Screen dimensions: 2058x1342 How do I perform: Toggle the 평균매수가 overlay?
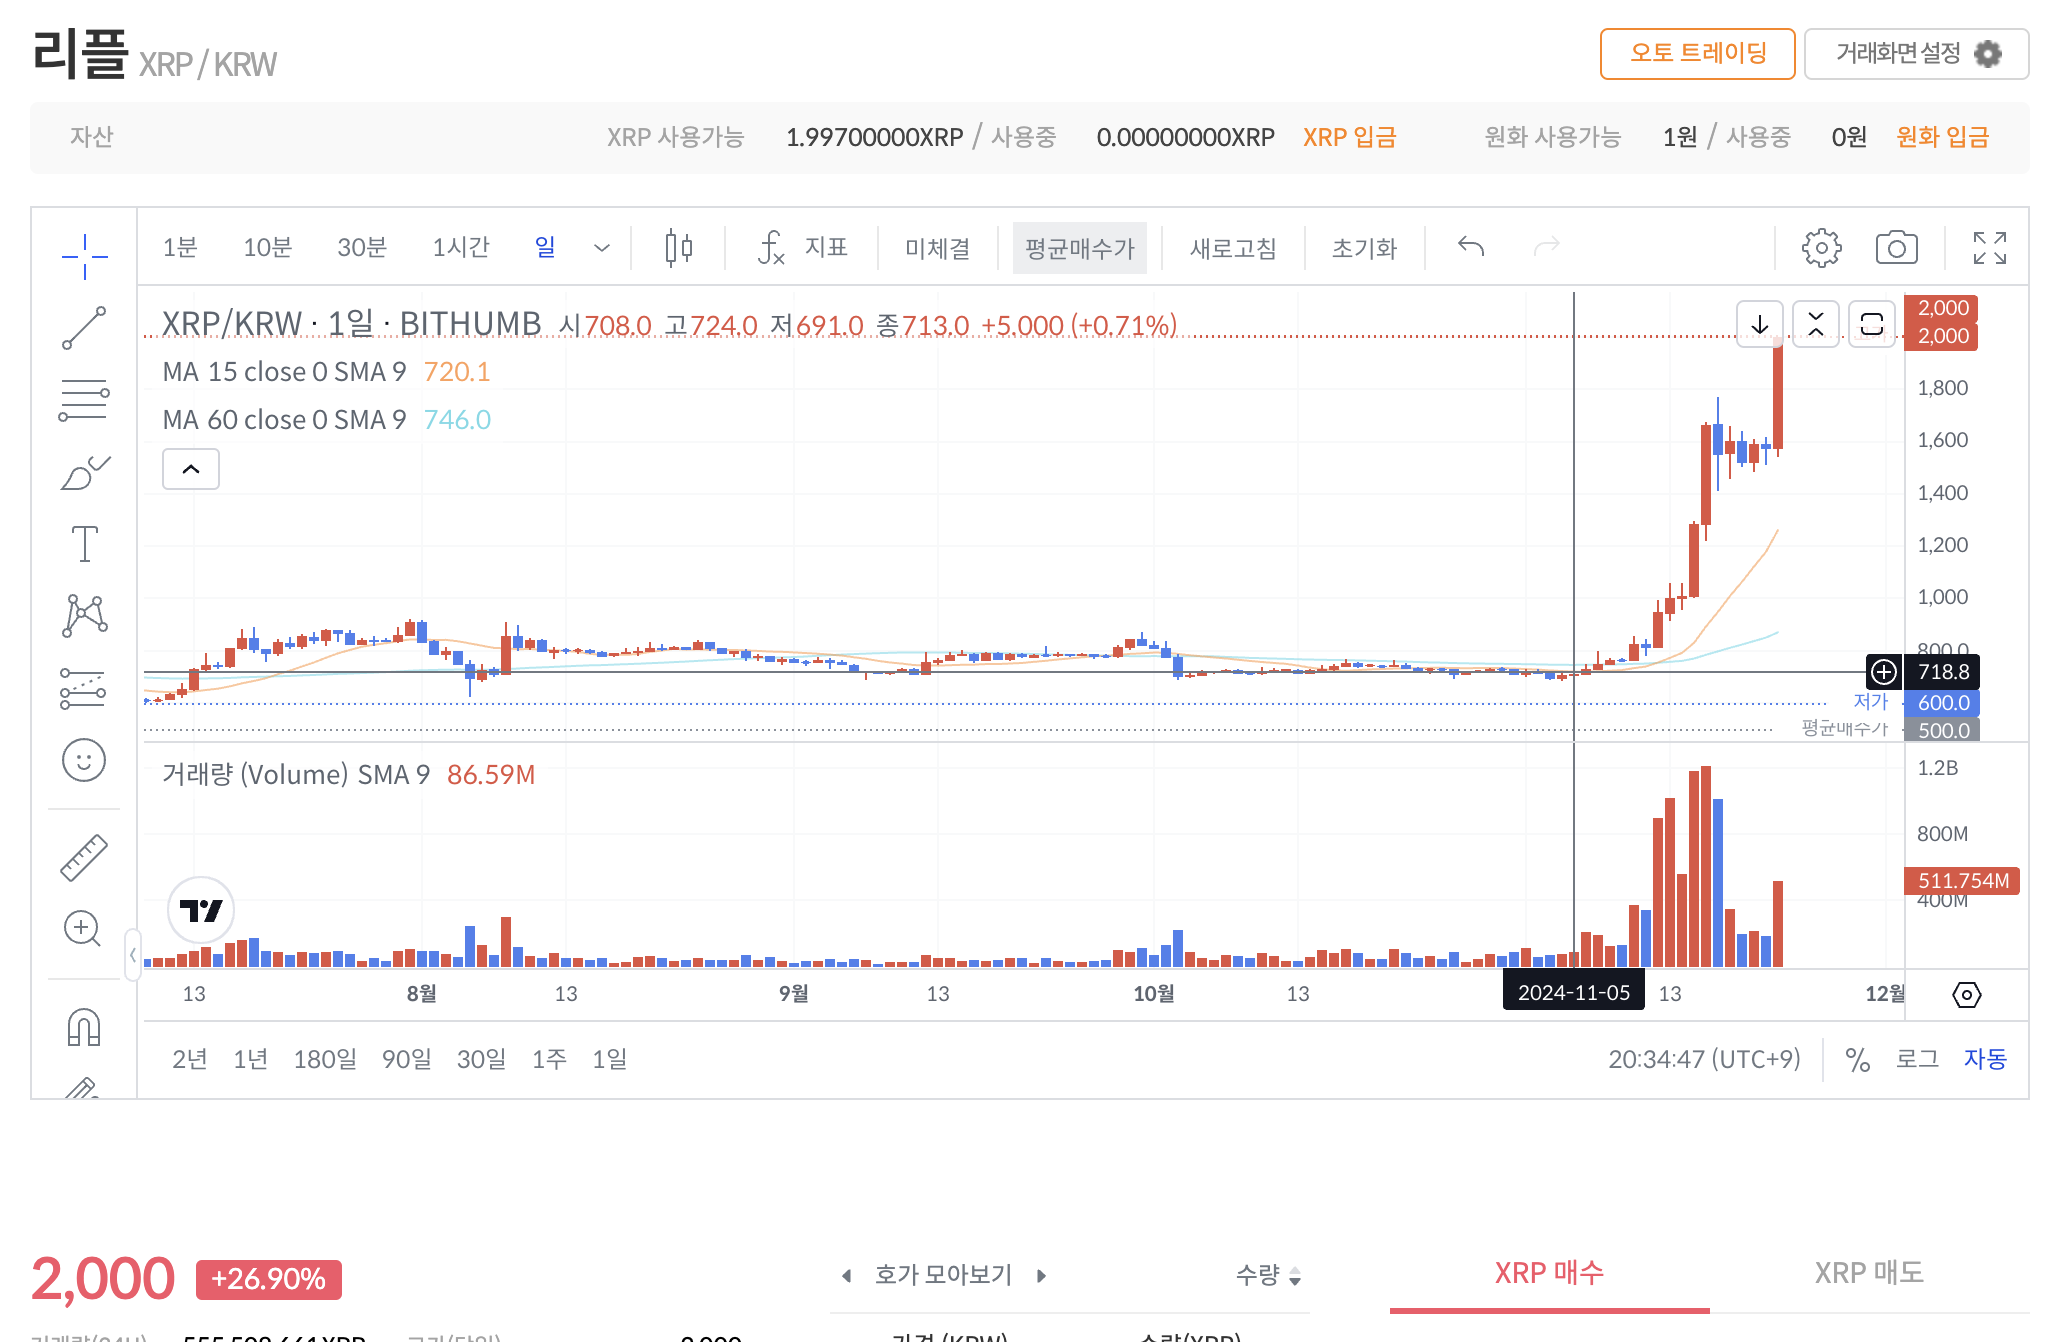click(x=1080, y=248)
